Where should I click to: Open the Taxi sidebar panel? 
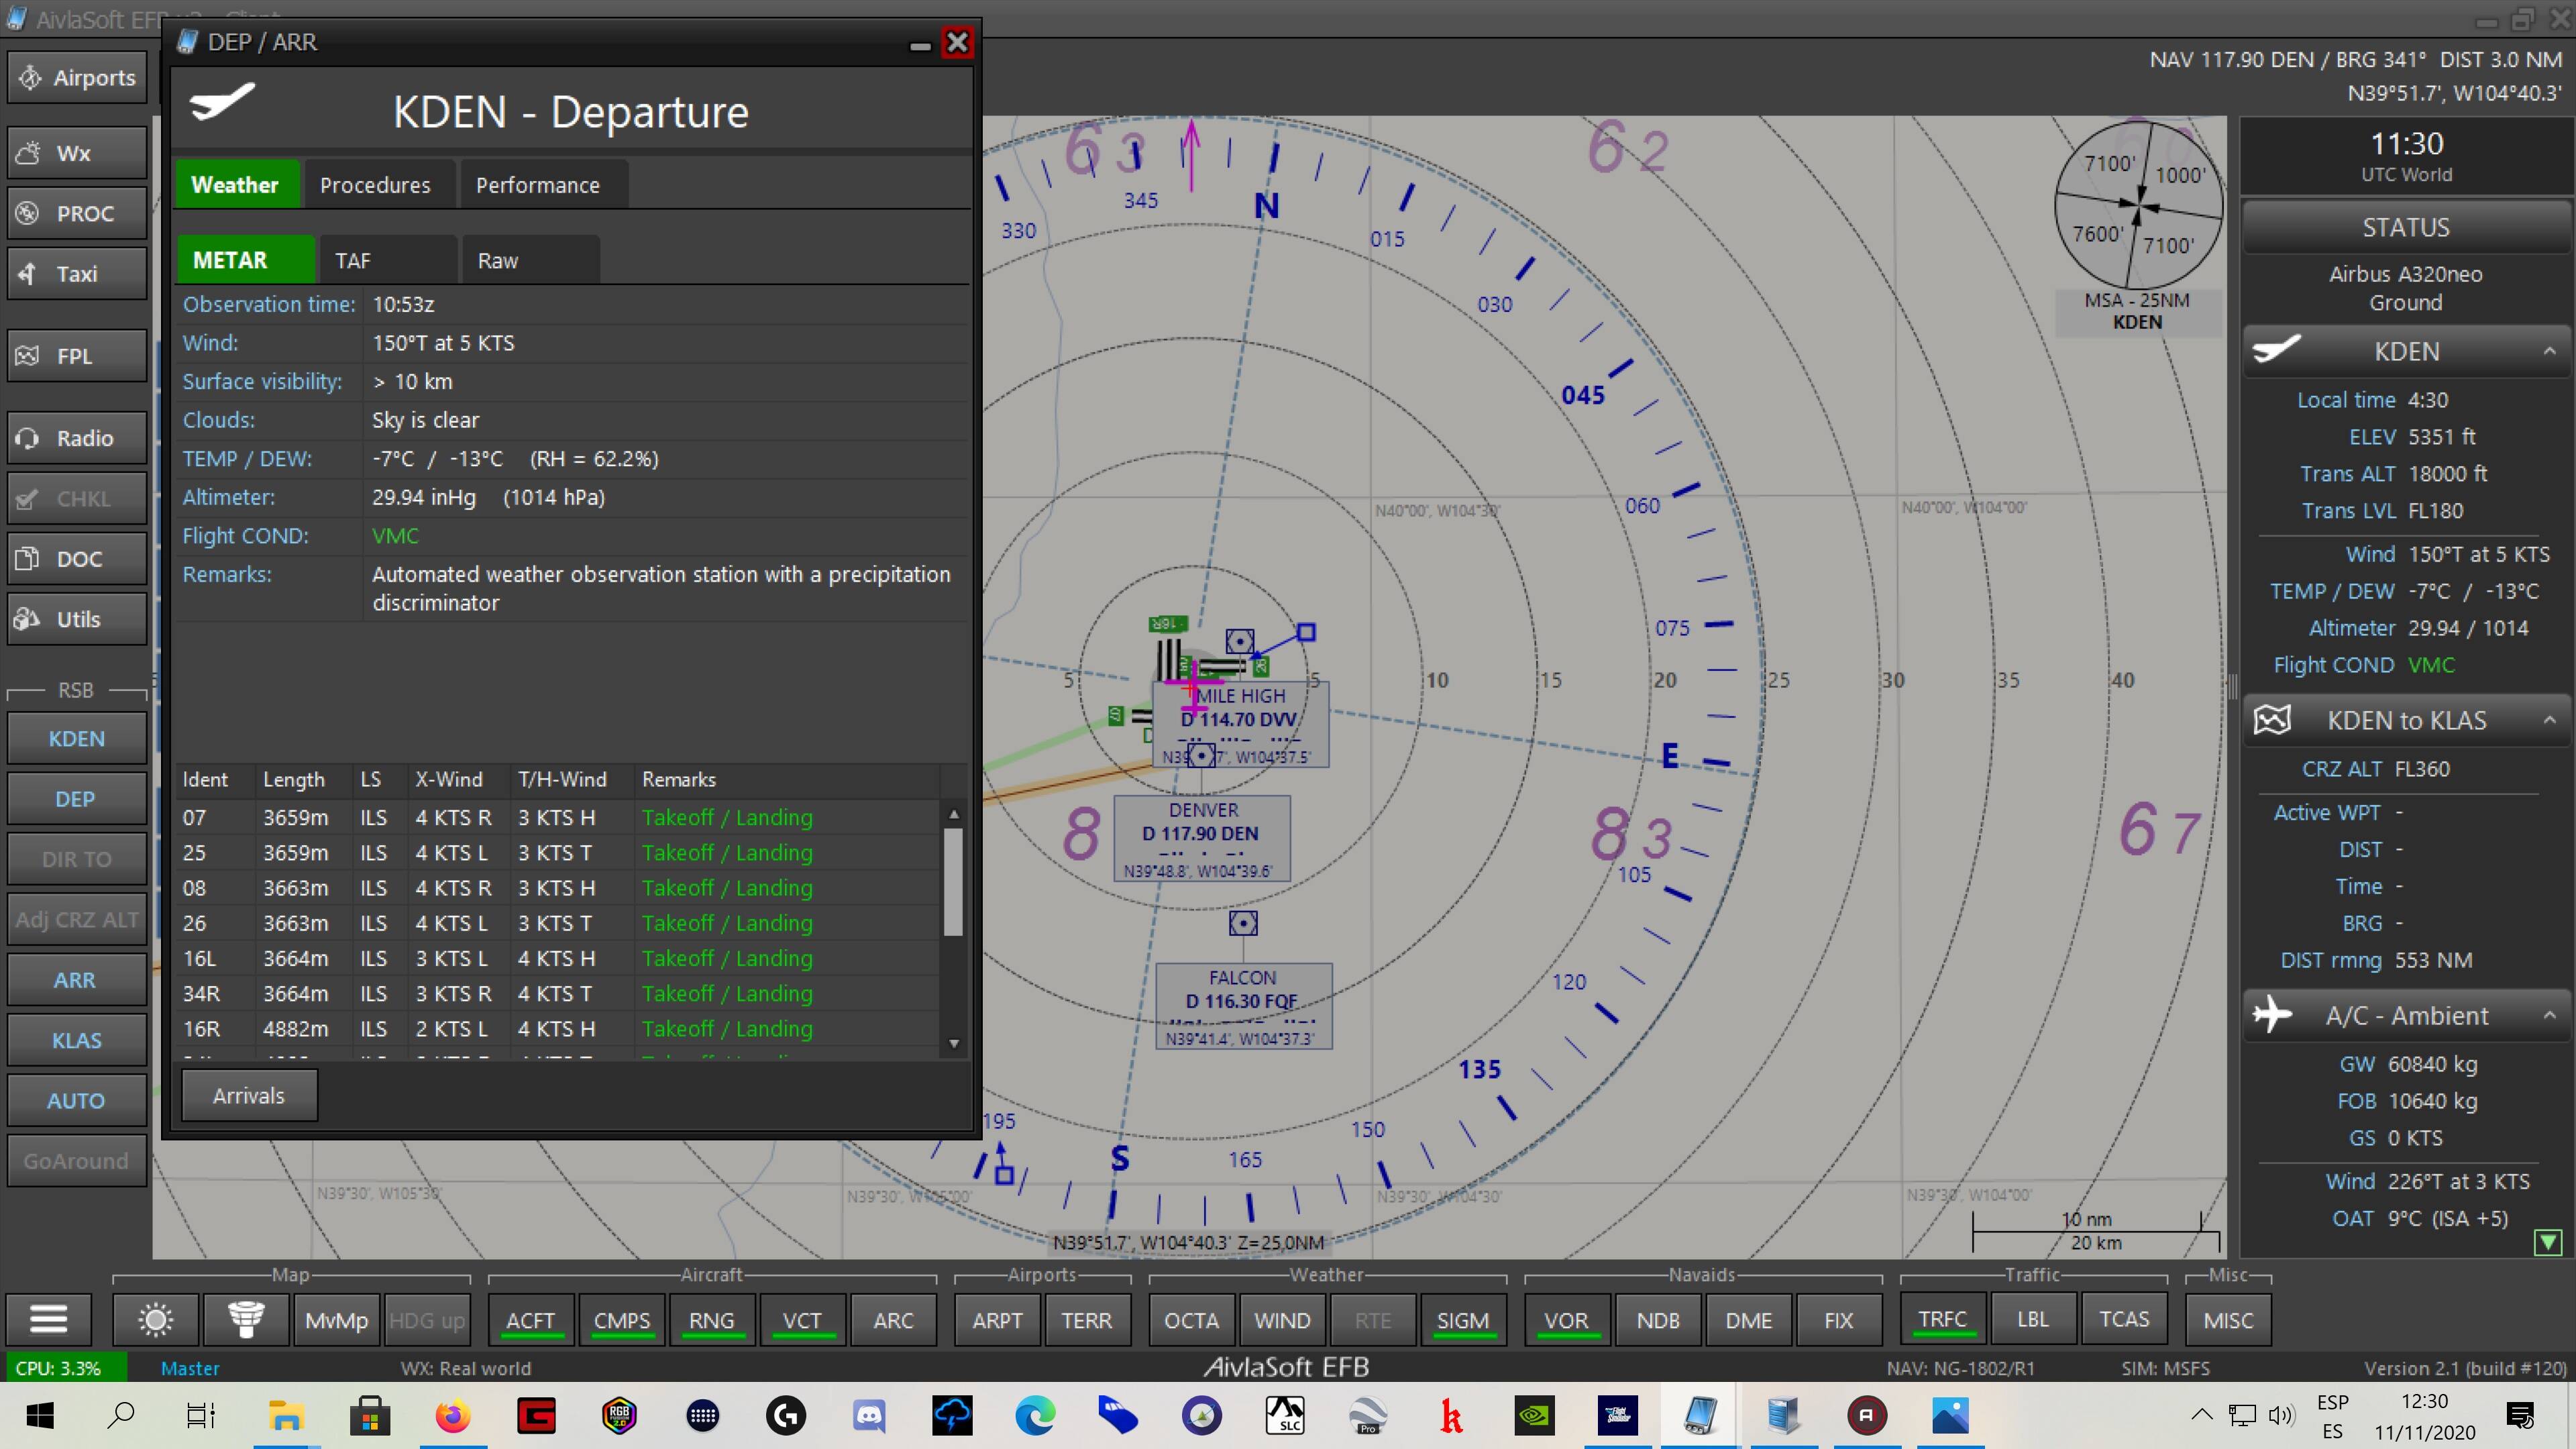click(x=77, y=274)
